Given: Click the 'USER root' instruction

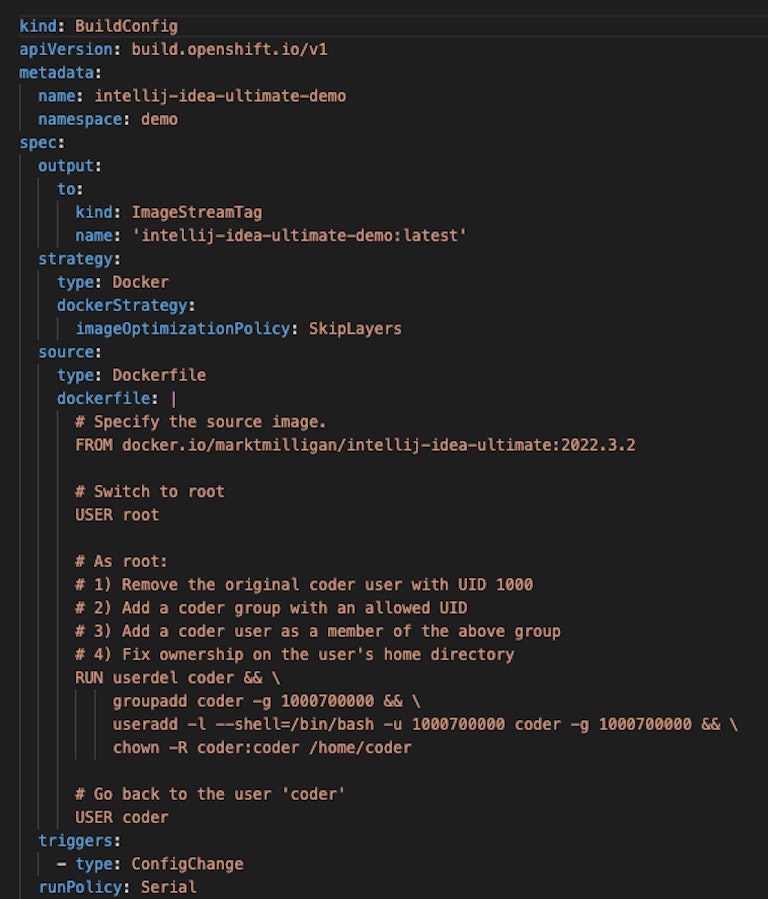Looking at the screenshot, I should (117, 514).
